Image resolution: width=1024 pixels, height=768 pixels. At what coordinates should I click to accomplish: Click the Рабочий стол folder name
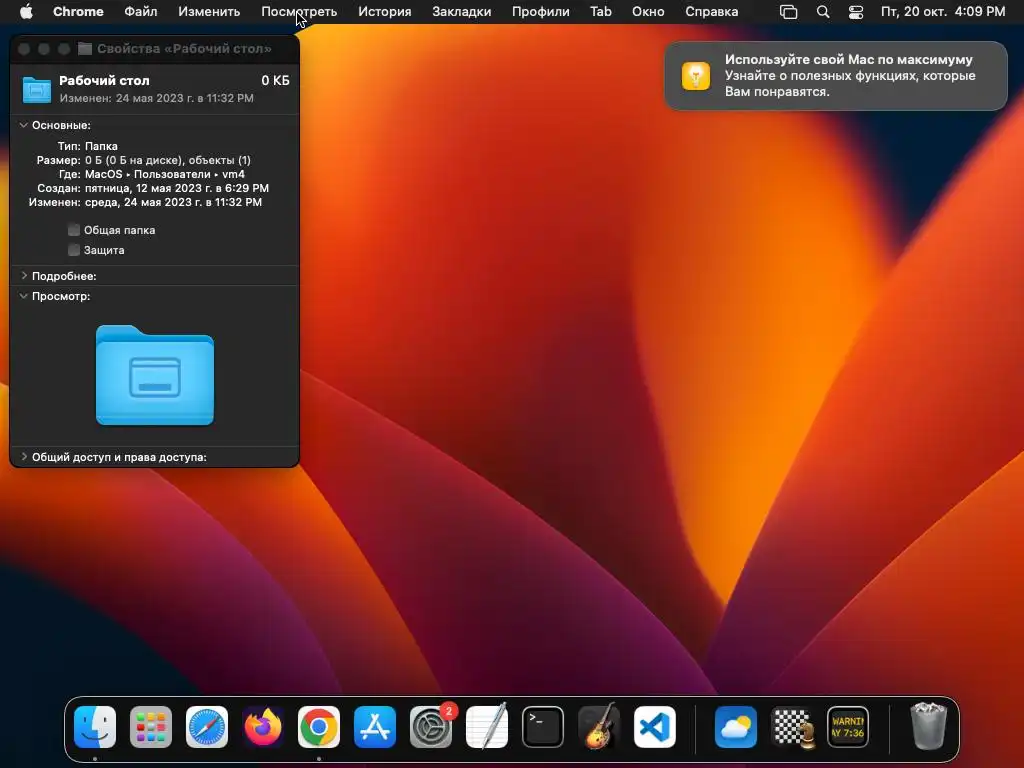click(104, 80)
